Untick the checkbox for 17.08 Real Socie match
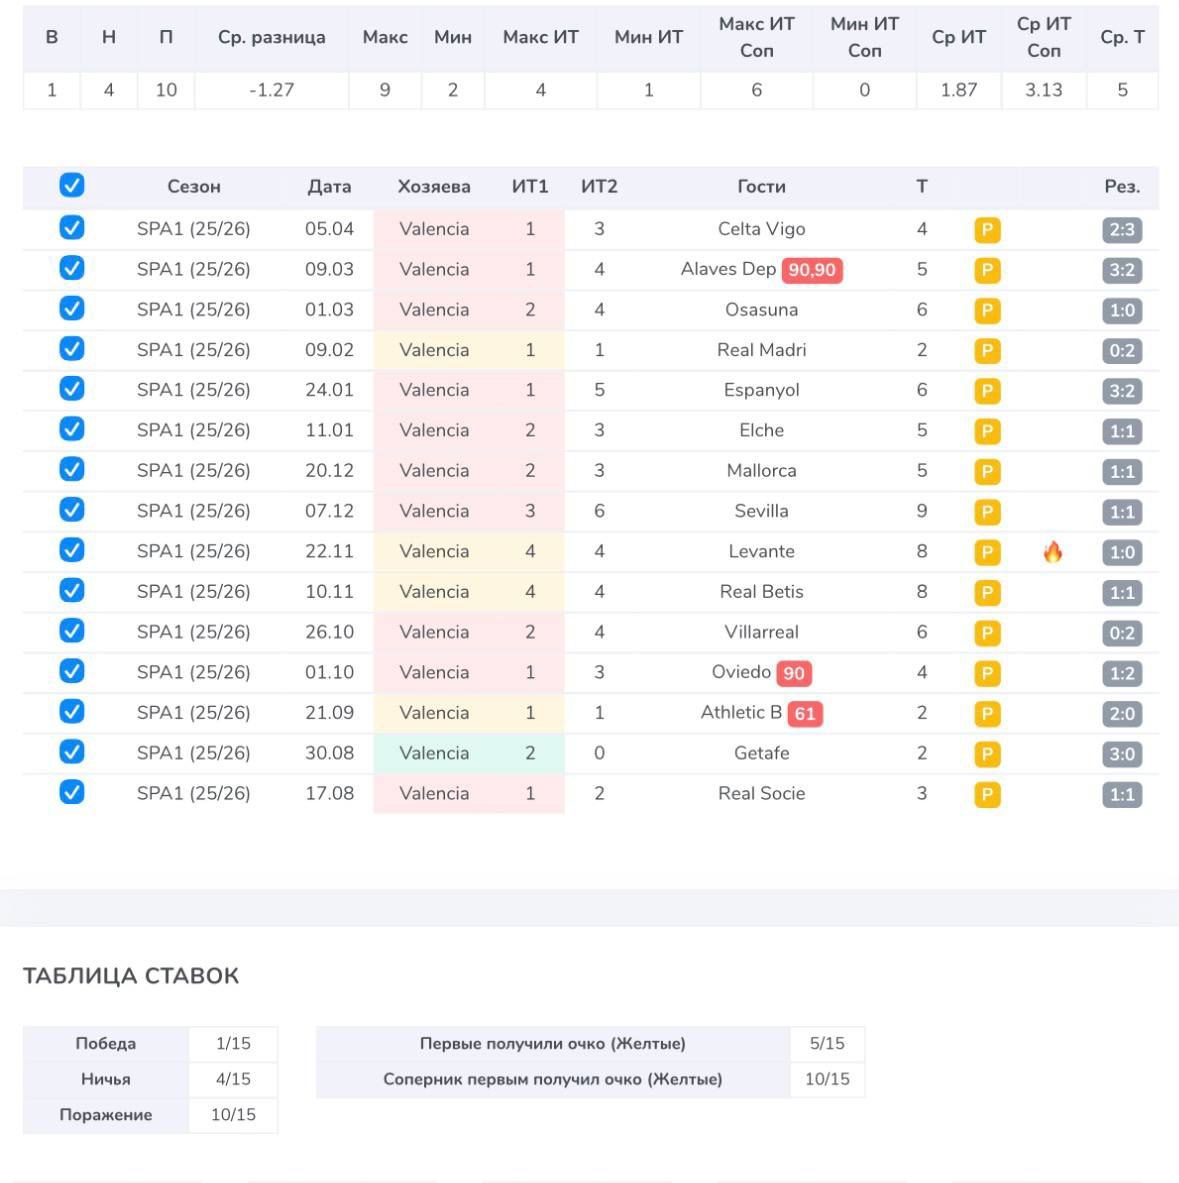This screenshot has height=1183, width=1179. (x=72, y=792)
